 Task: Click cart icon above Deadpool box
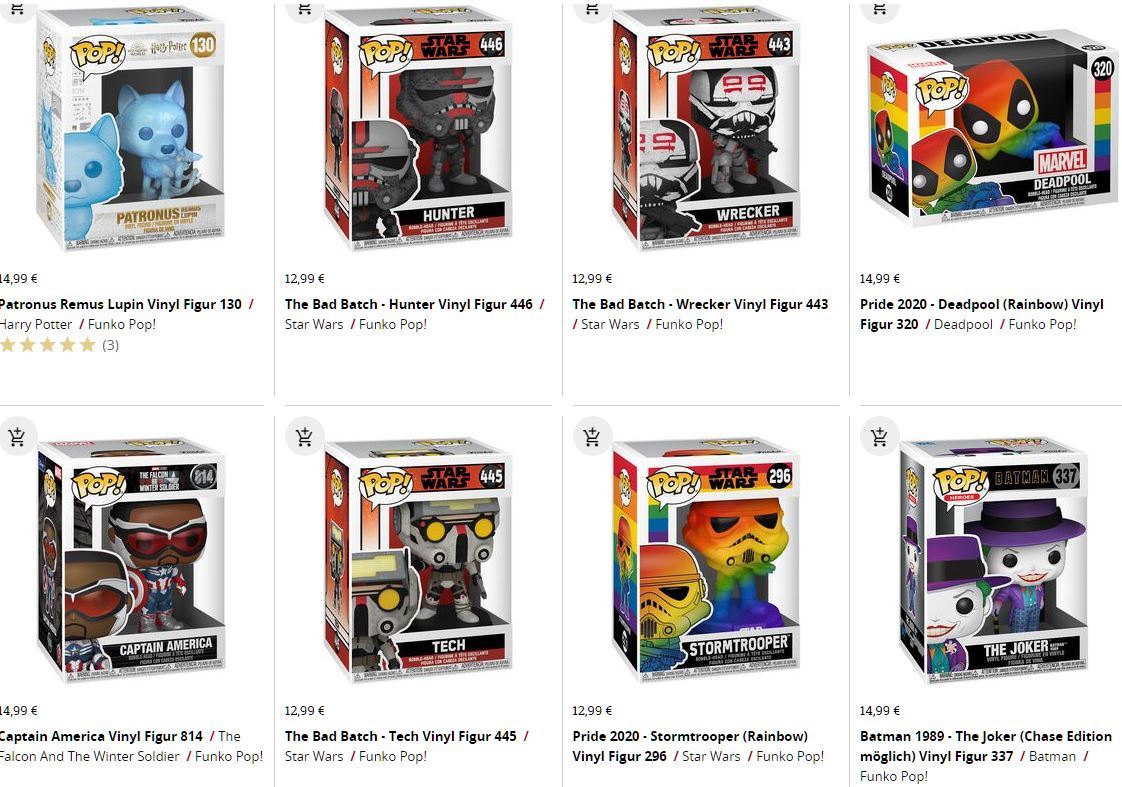click(879, 10)
